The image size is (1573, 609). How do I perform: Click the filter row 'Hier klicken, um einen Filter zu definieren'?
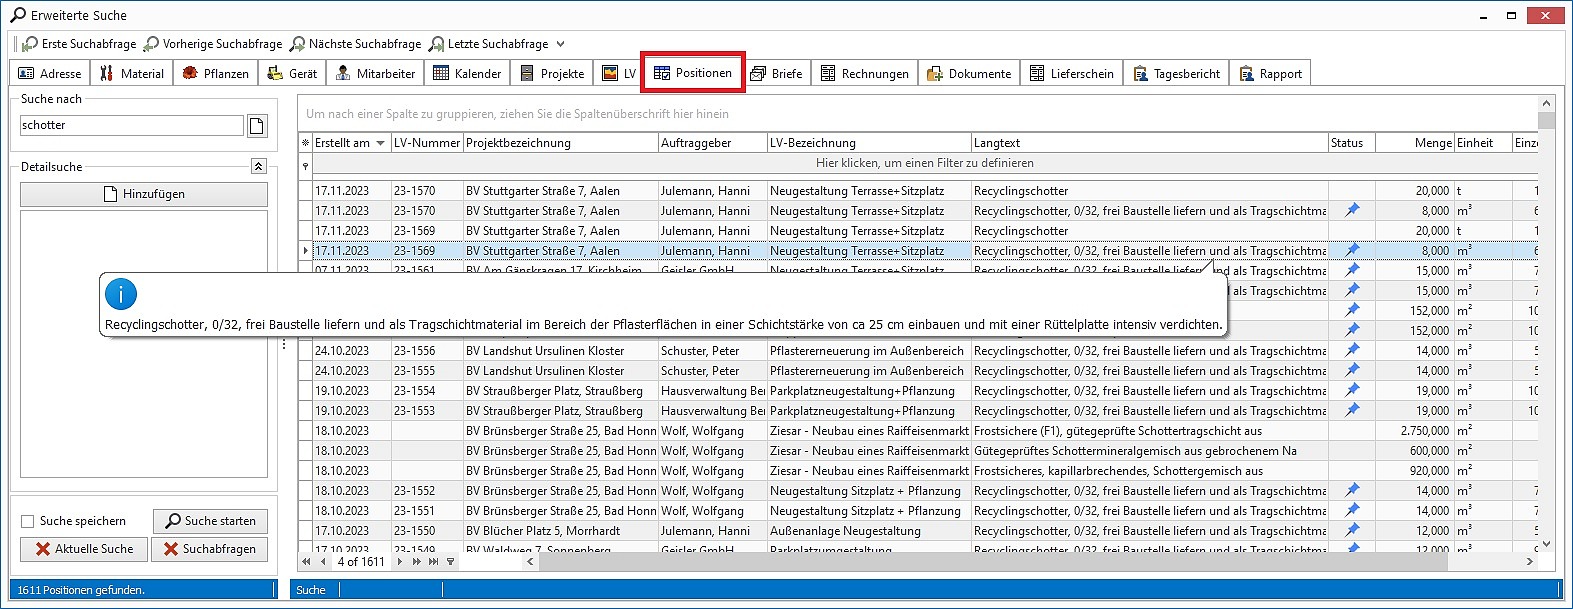[925, 163]
